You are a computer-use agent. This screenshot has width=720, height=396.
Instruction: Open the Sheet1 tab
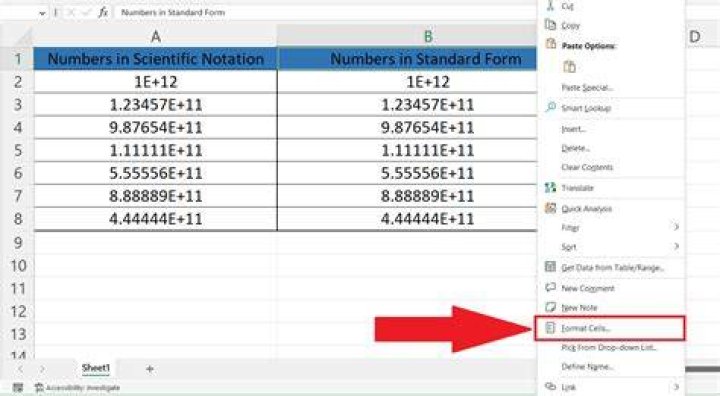(96, 368)
